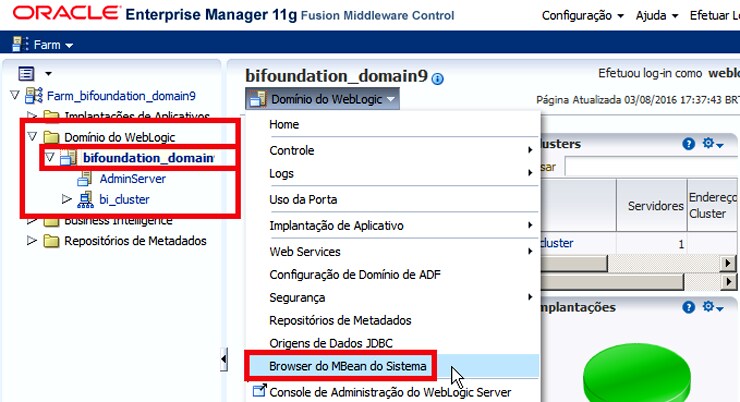Screen dimensions: 740x402
Task: Collapse the navigation pane with the splitter arrow
Action: 224,360
